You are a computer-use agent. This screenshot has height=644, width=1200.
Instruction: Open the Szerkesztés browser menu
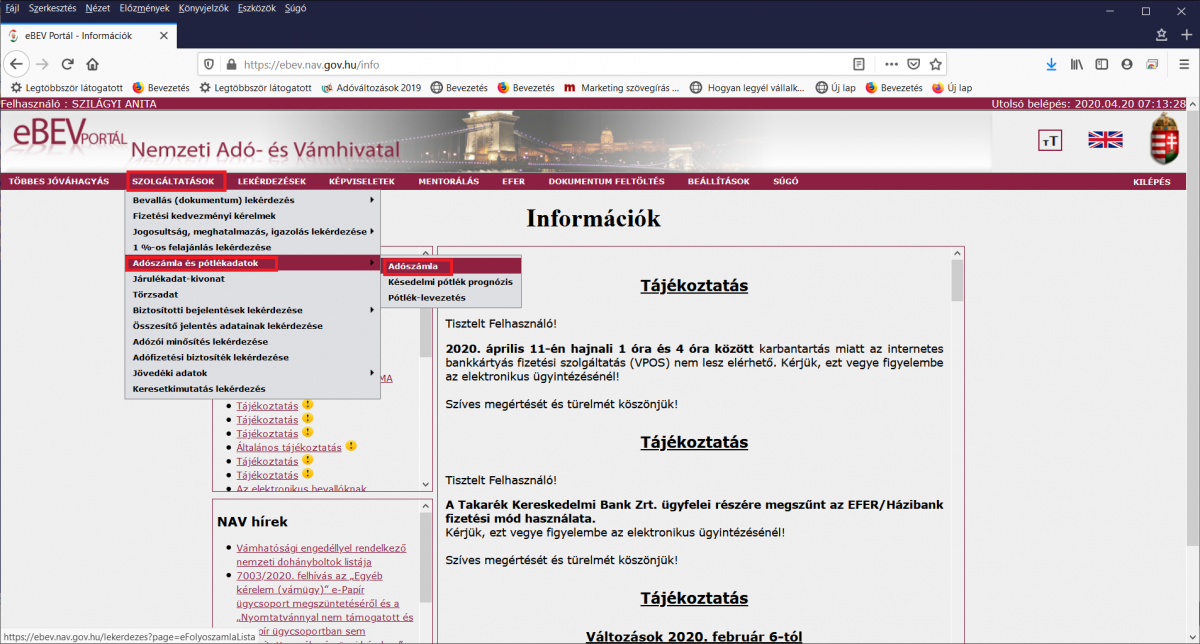point(52,8)
